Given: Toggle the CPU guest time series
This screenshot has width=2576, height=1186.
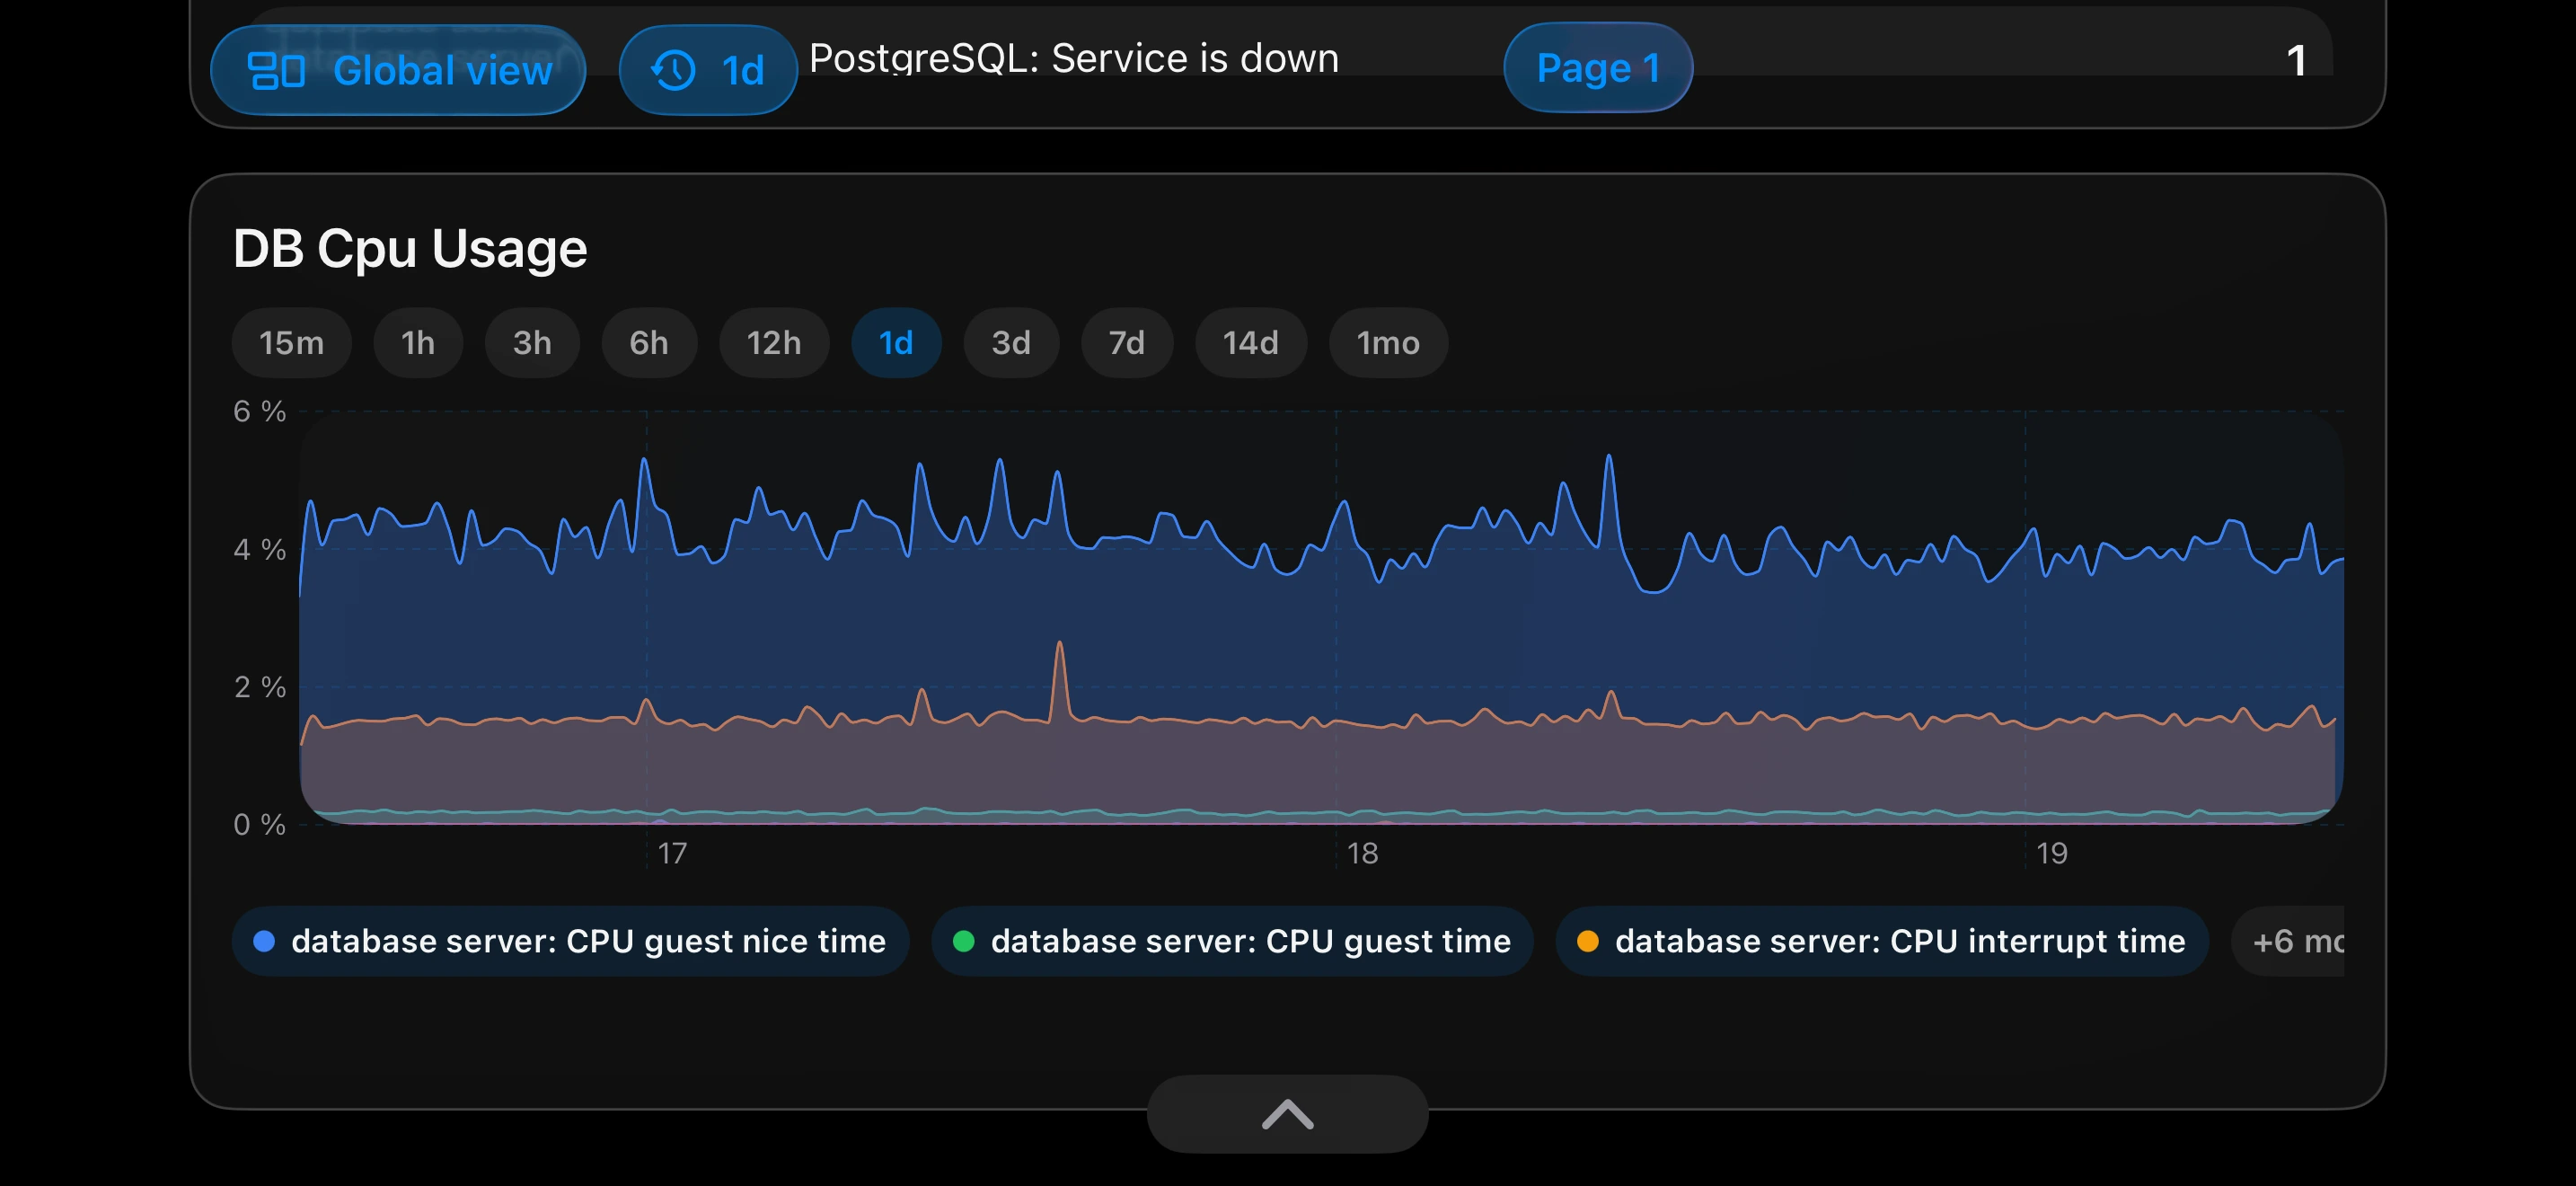Looking at the screenshot, I should pyautogui.click(x=1232, y=940).
